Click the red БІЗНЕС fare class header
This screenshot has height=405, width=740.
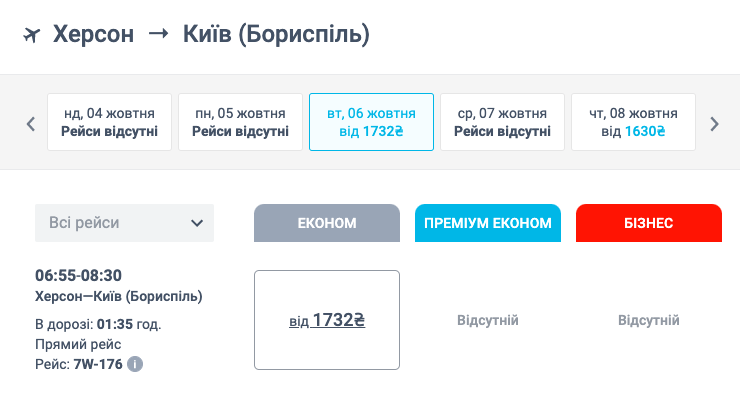click(649, 223)
